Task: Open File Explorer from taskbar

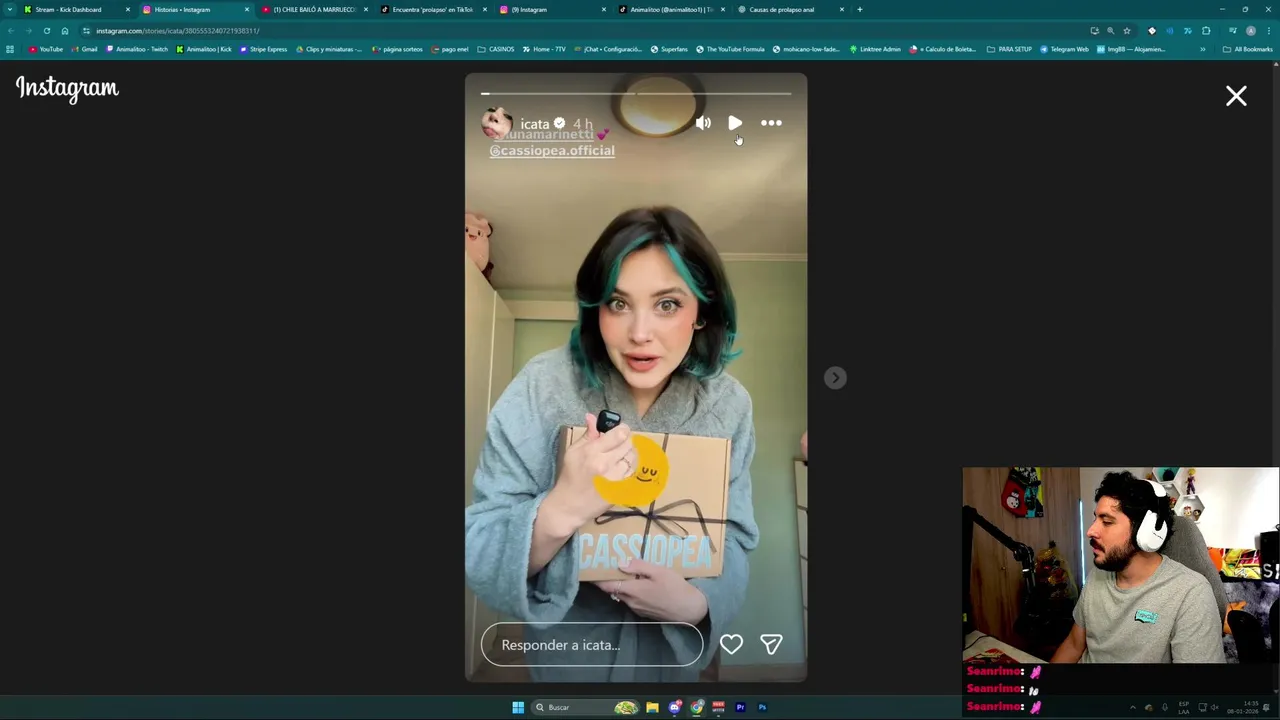Action: click(x=652, y=707)
